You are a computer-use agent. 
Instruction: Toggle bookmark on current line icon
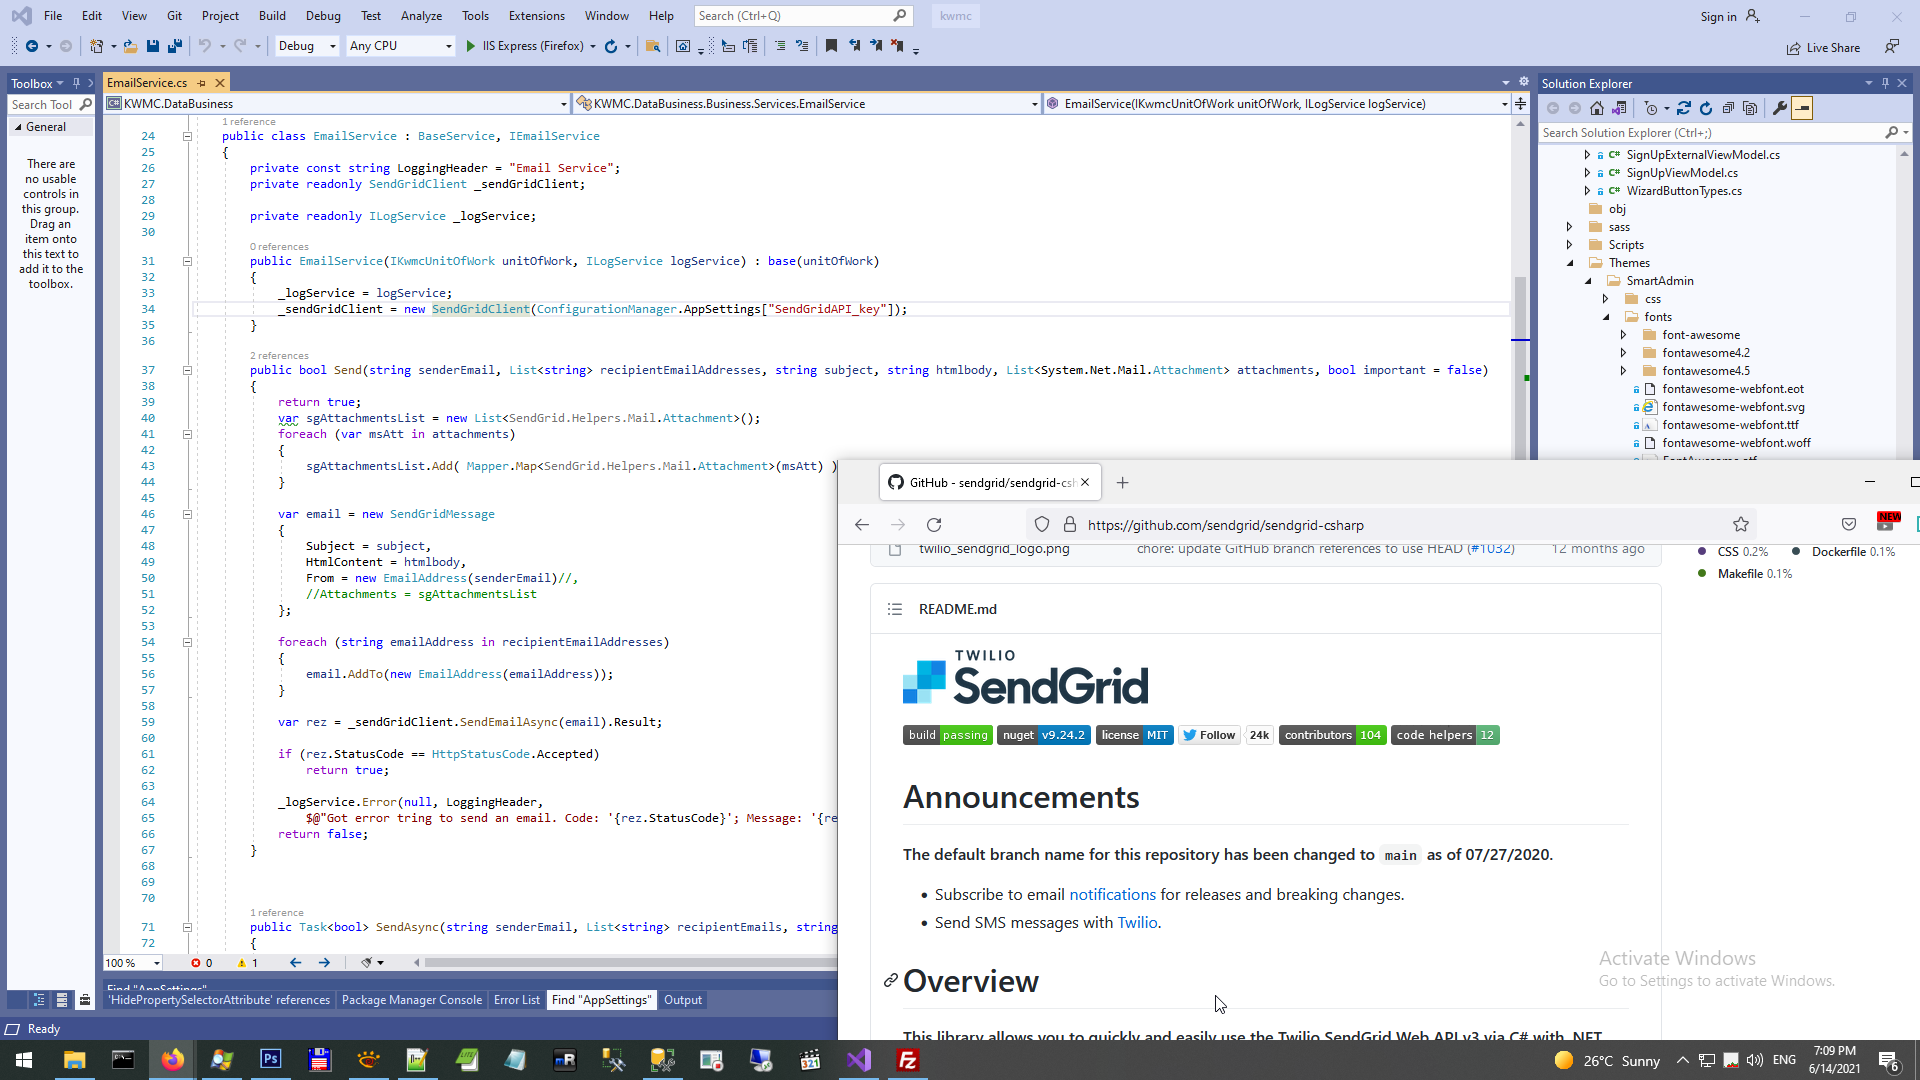click(x=831, y=46)
